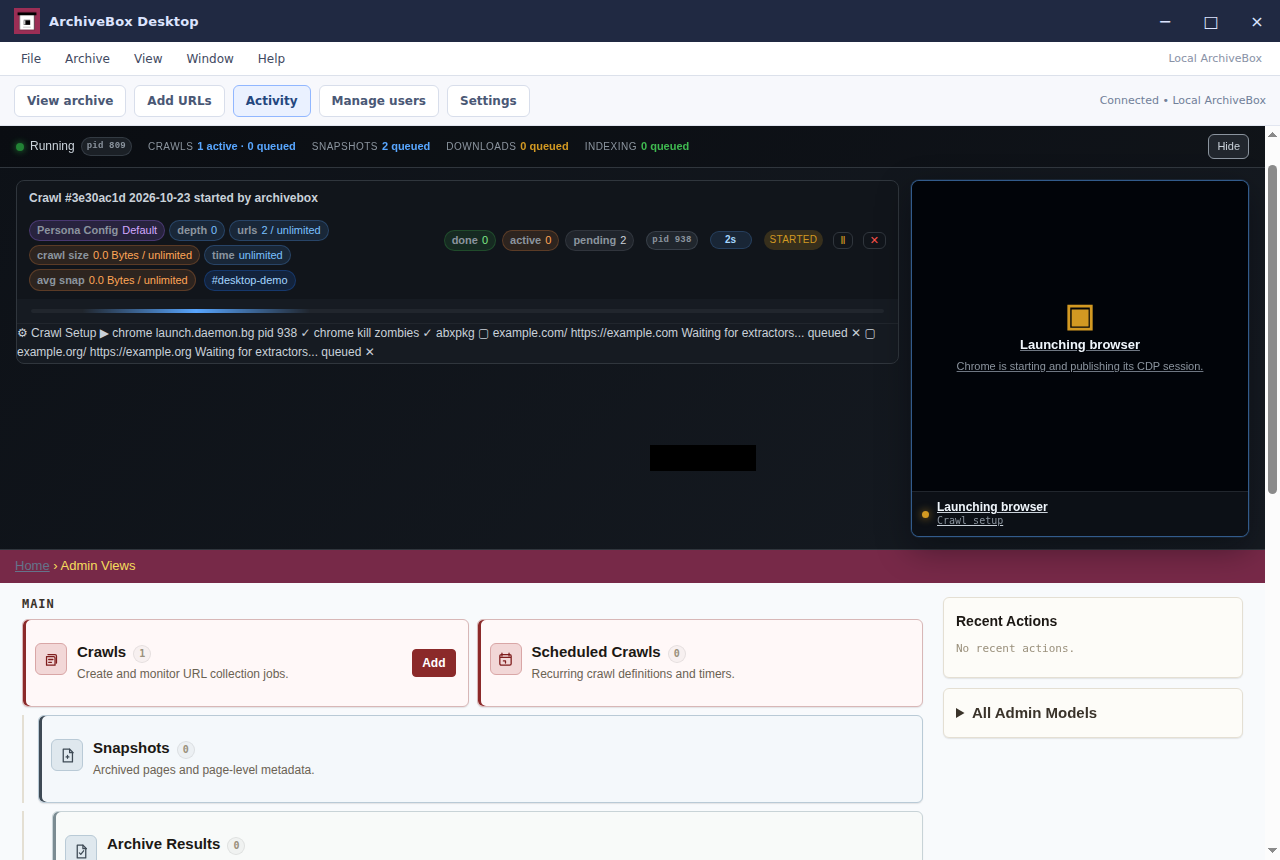1280x860 pixels.
Task: Click the vertical page scrollbar
Action: (1272, 329)
